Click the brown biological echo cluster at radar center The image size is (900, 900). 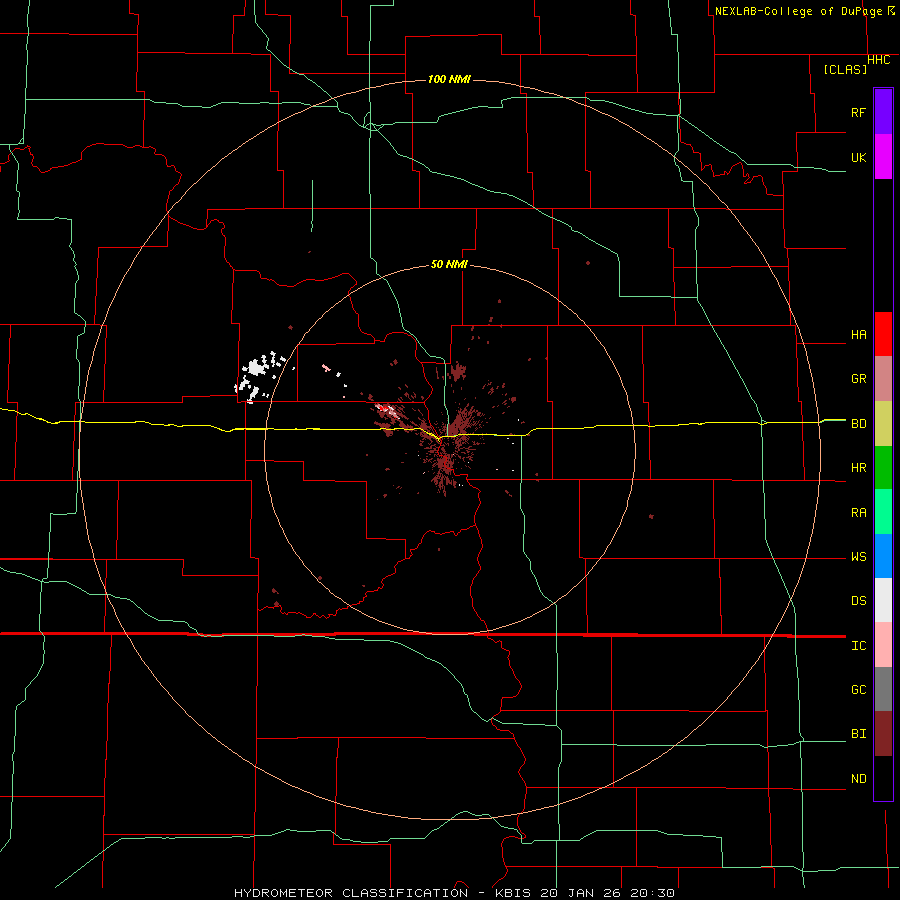point(451,445)
